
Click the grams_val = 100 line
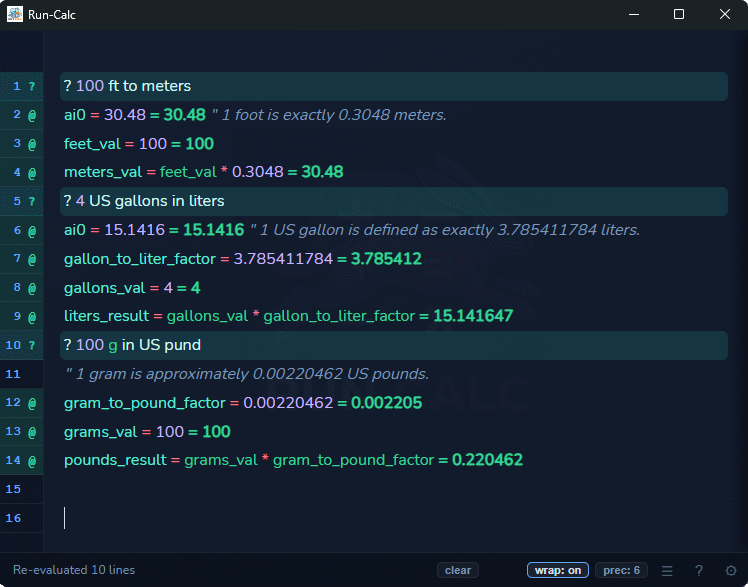(x=147, y=432)
